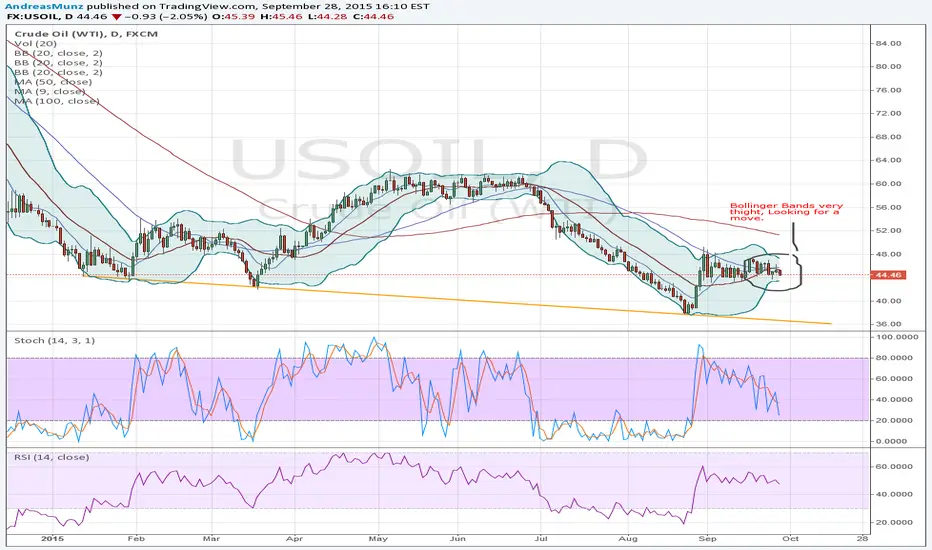Click the 2015 time axis label
Screen dimensions: 932x550
pos(51,539)
